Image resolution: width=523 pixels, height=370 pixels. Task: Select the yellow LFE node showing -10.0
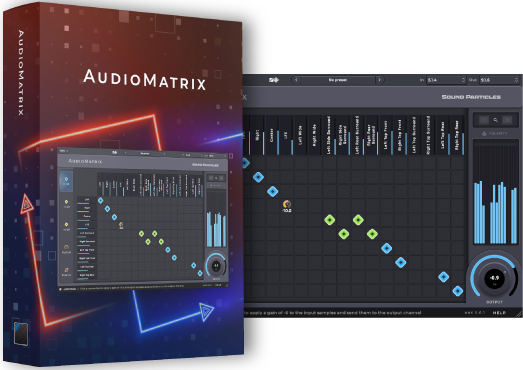[287, 206]
